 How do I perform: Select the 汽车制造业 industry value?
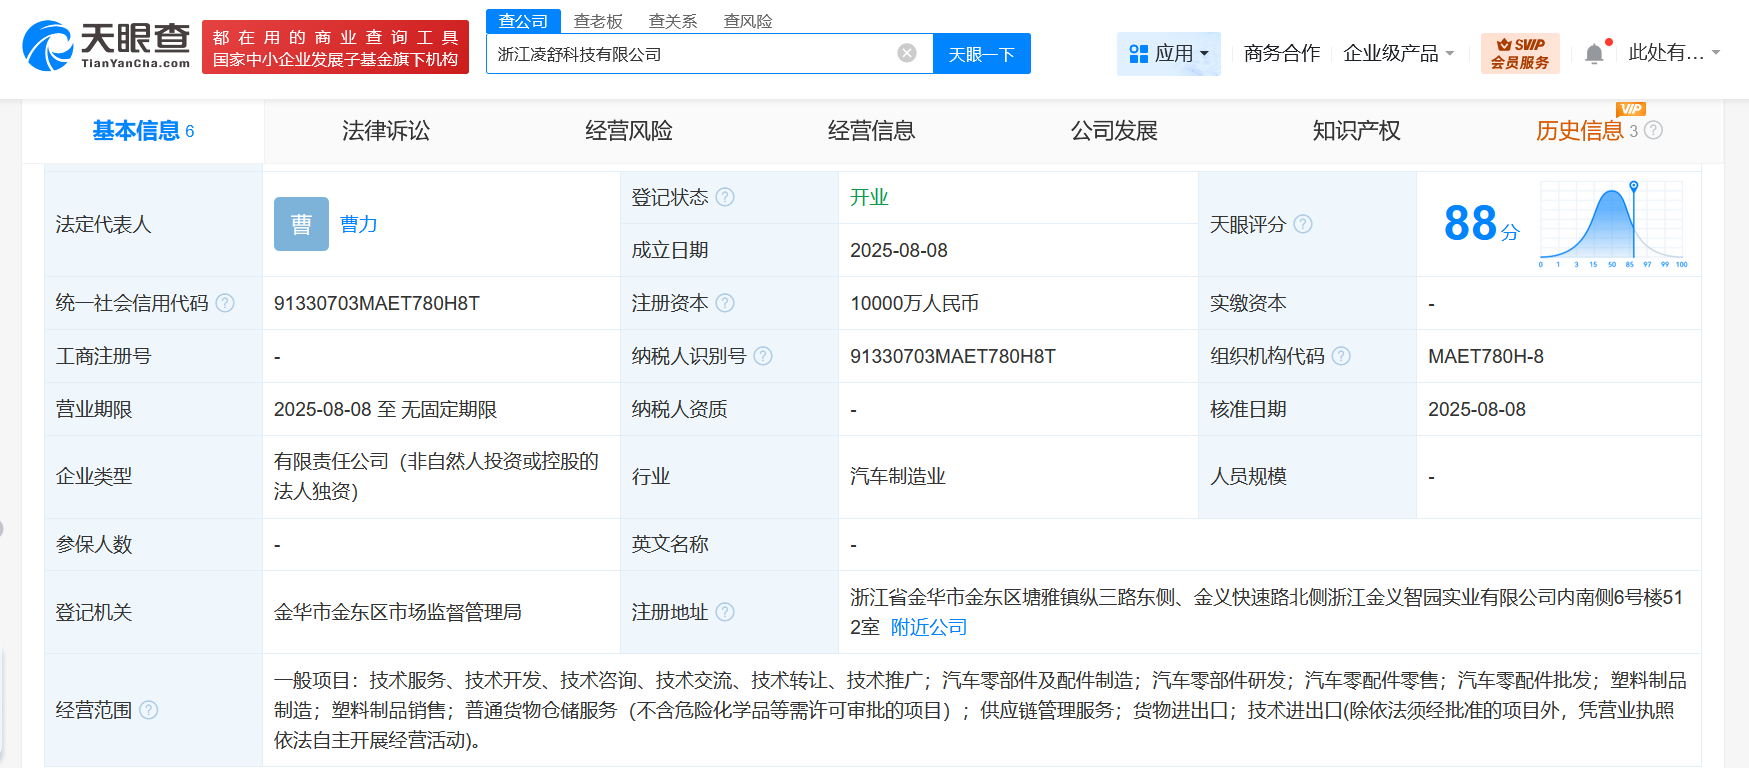point(898,477)
